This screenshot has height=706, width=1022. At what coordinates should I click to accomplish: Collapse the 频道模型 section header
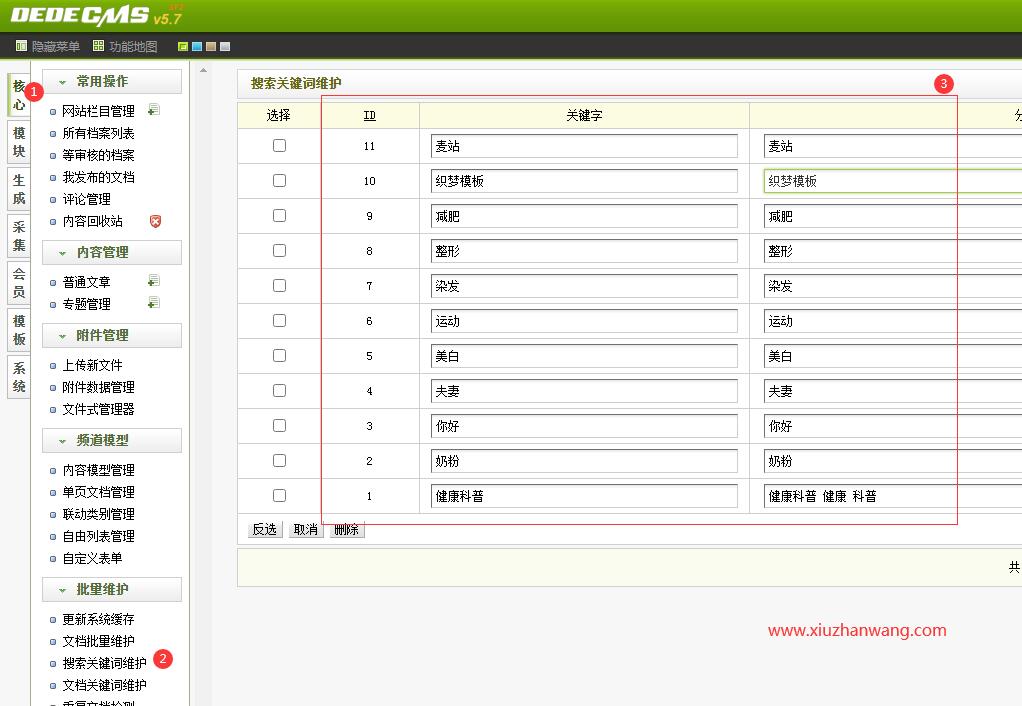pyautogui.click(x=112, y=440)
